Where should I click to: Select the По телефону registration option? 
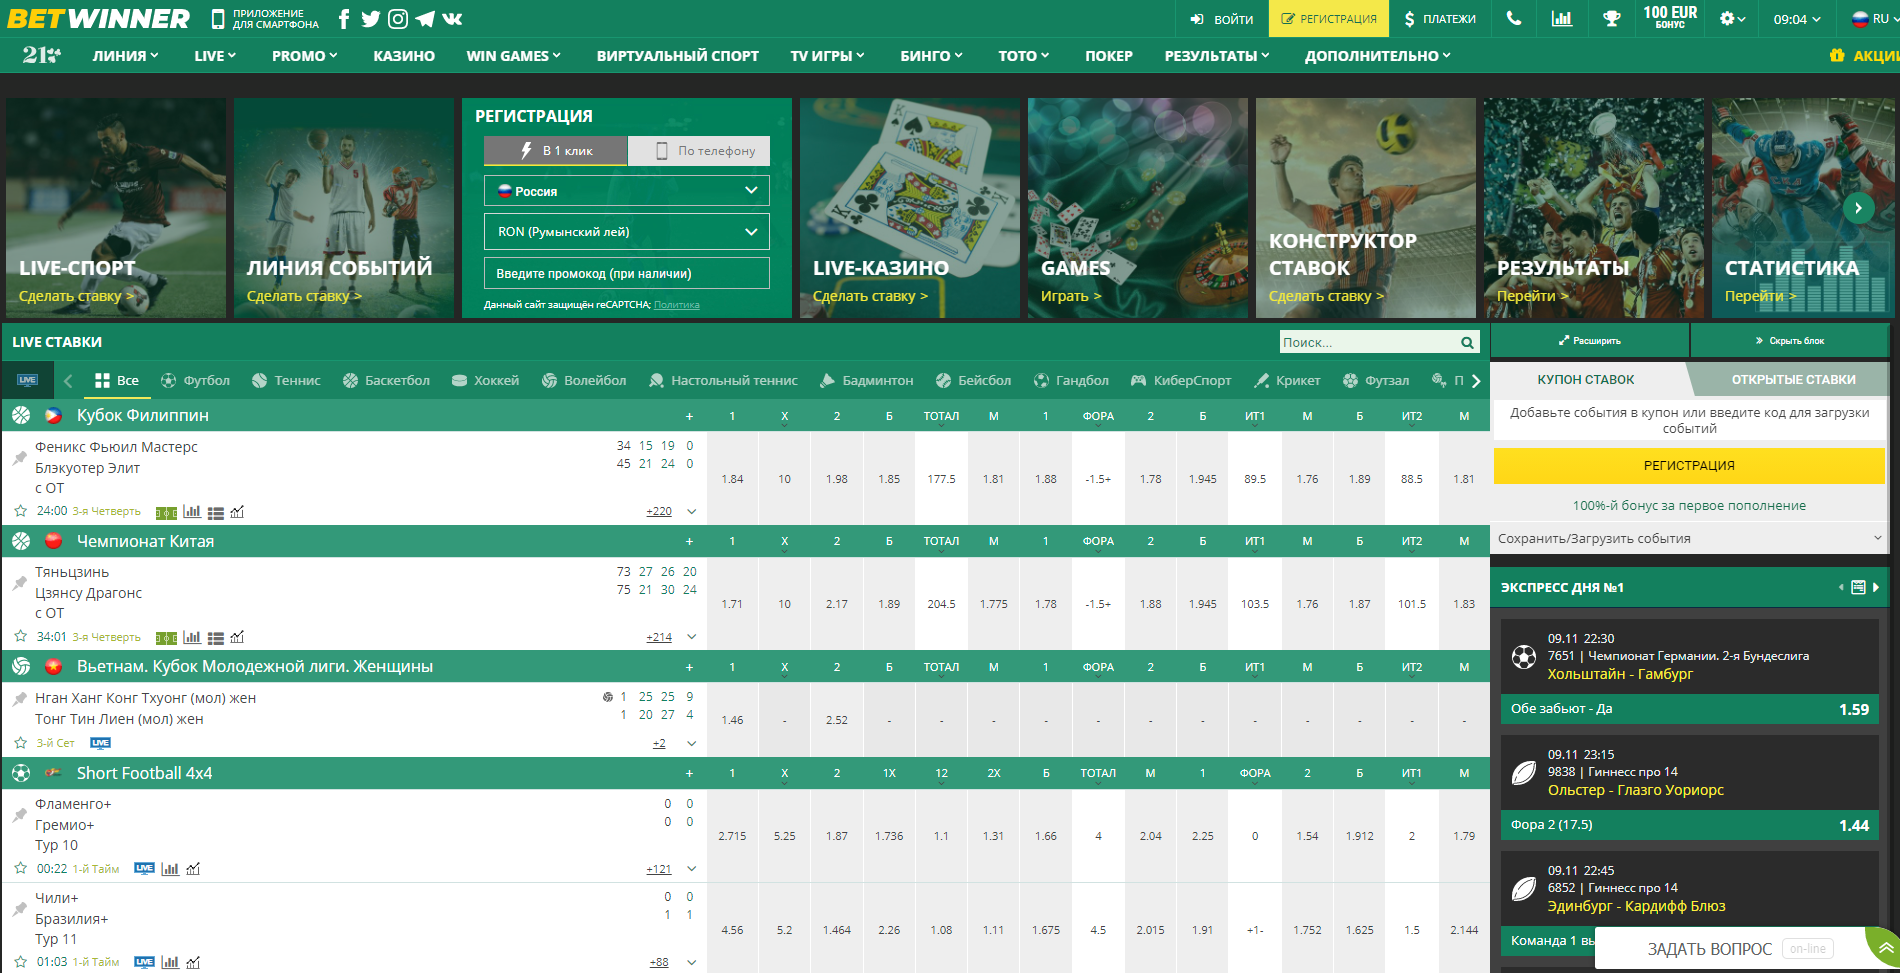point(699,151)
